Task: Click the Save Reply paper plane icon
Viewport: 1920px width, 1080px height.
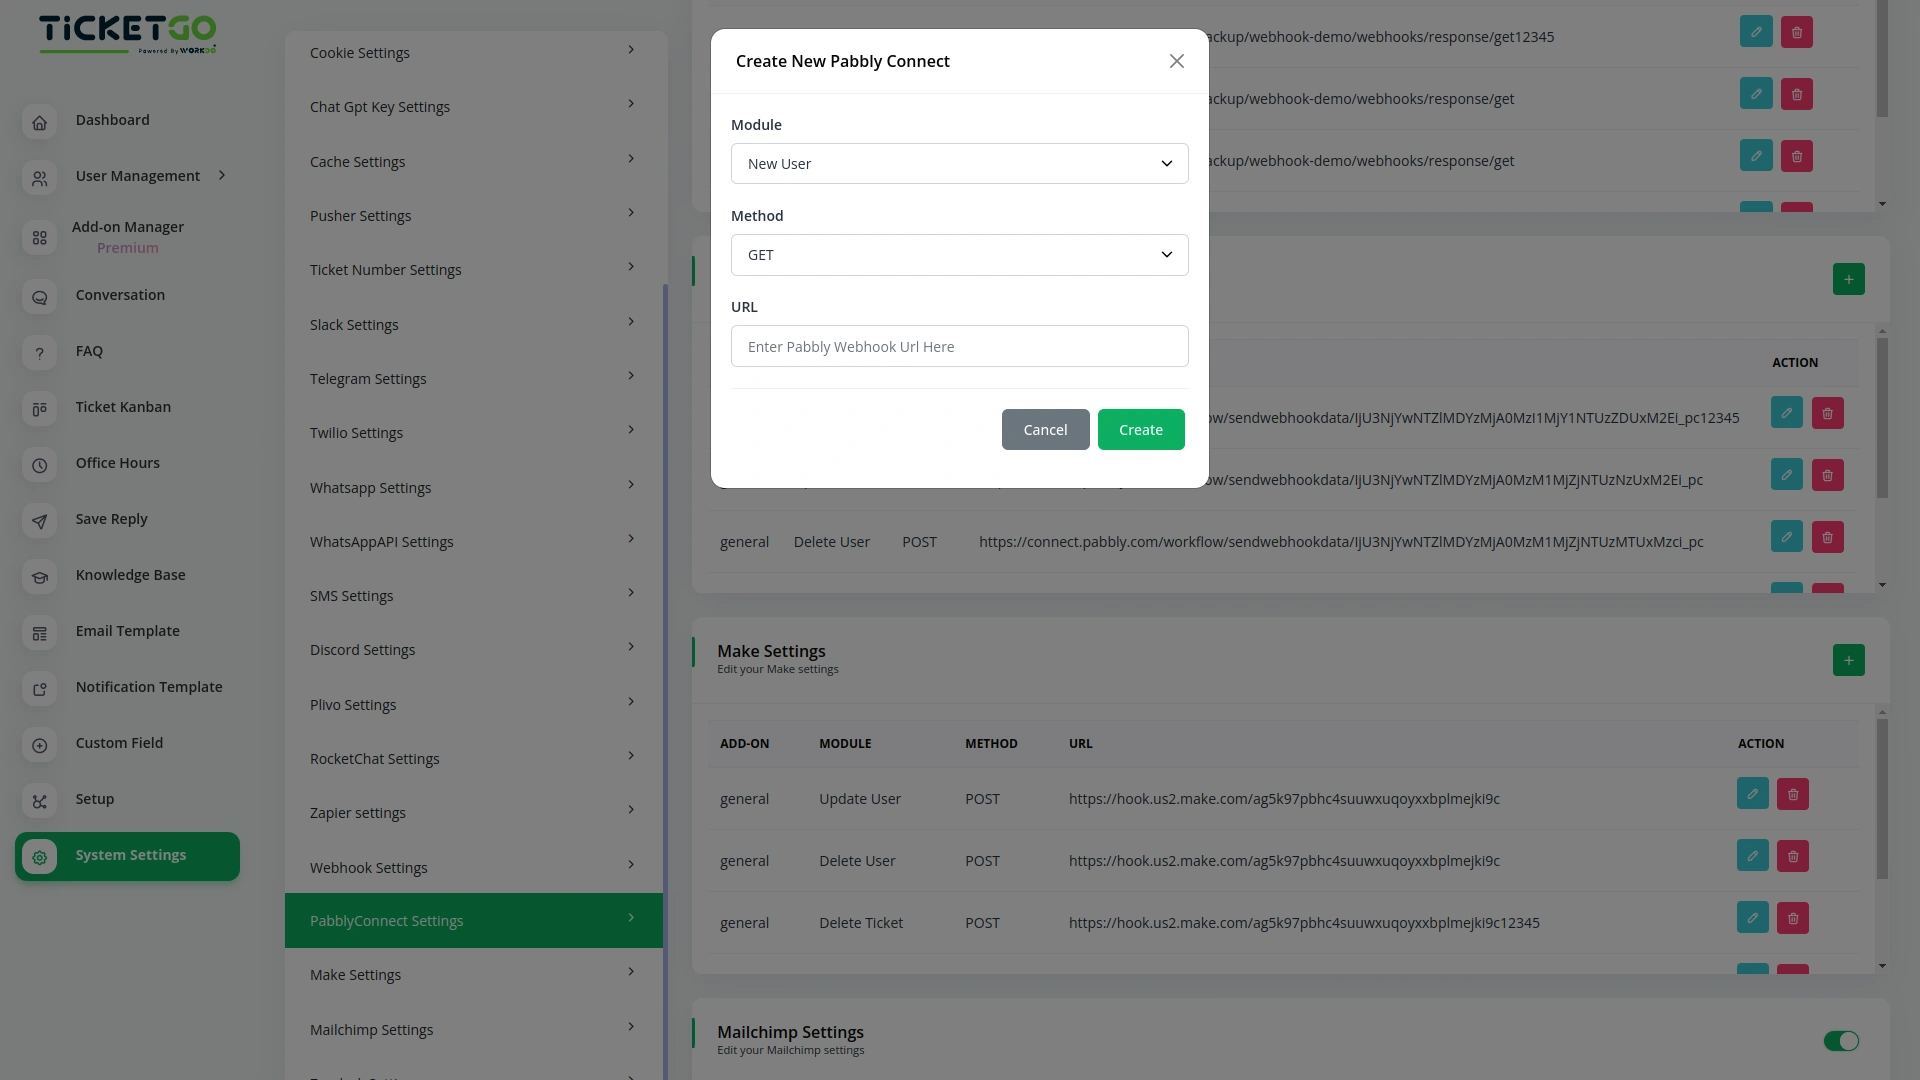Action: (x=39, y=521)
